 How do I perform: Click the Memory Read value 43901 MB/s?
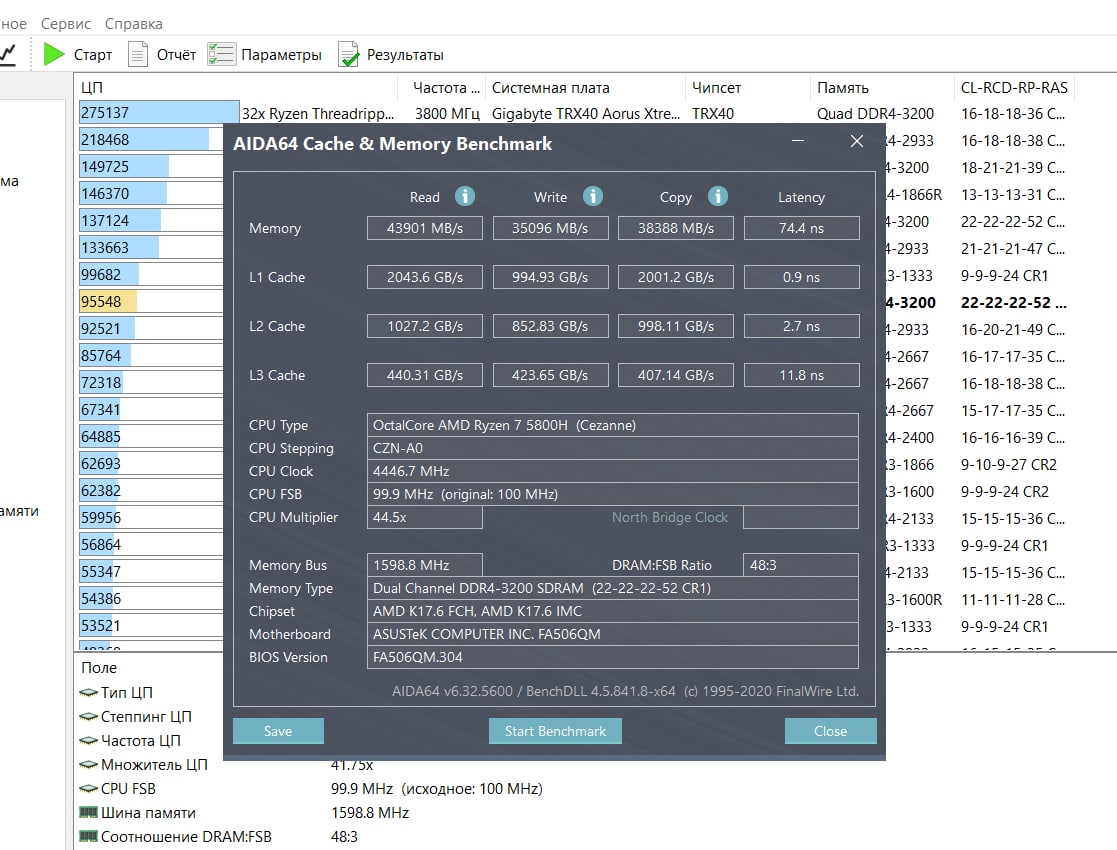425,228
